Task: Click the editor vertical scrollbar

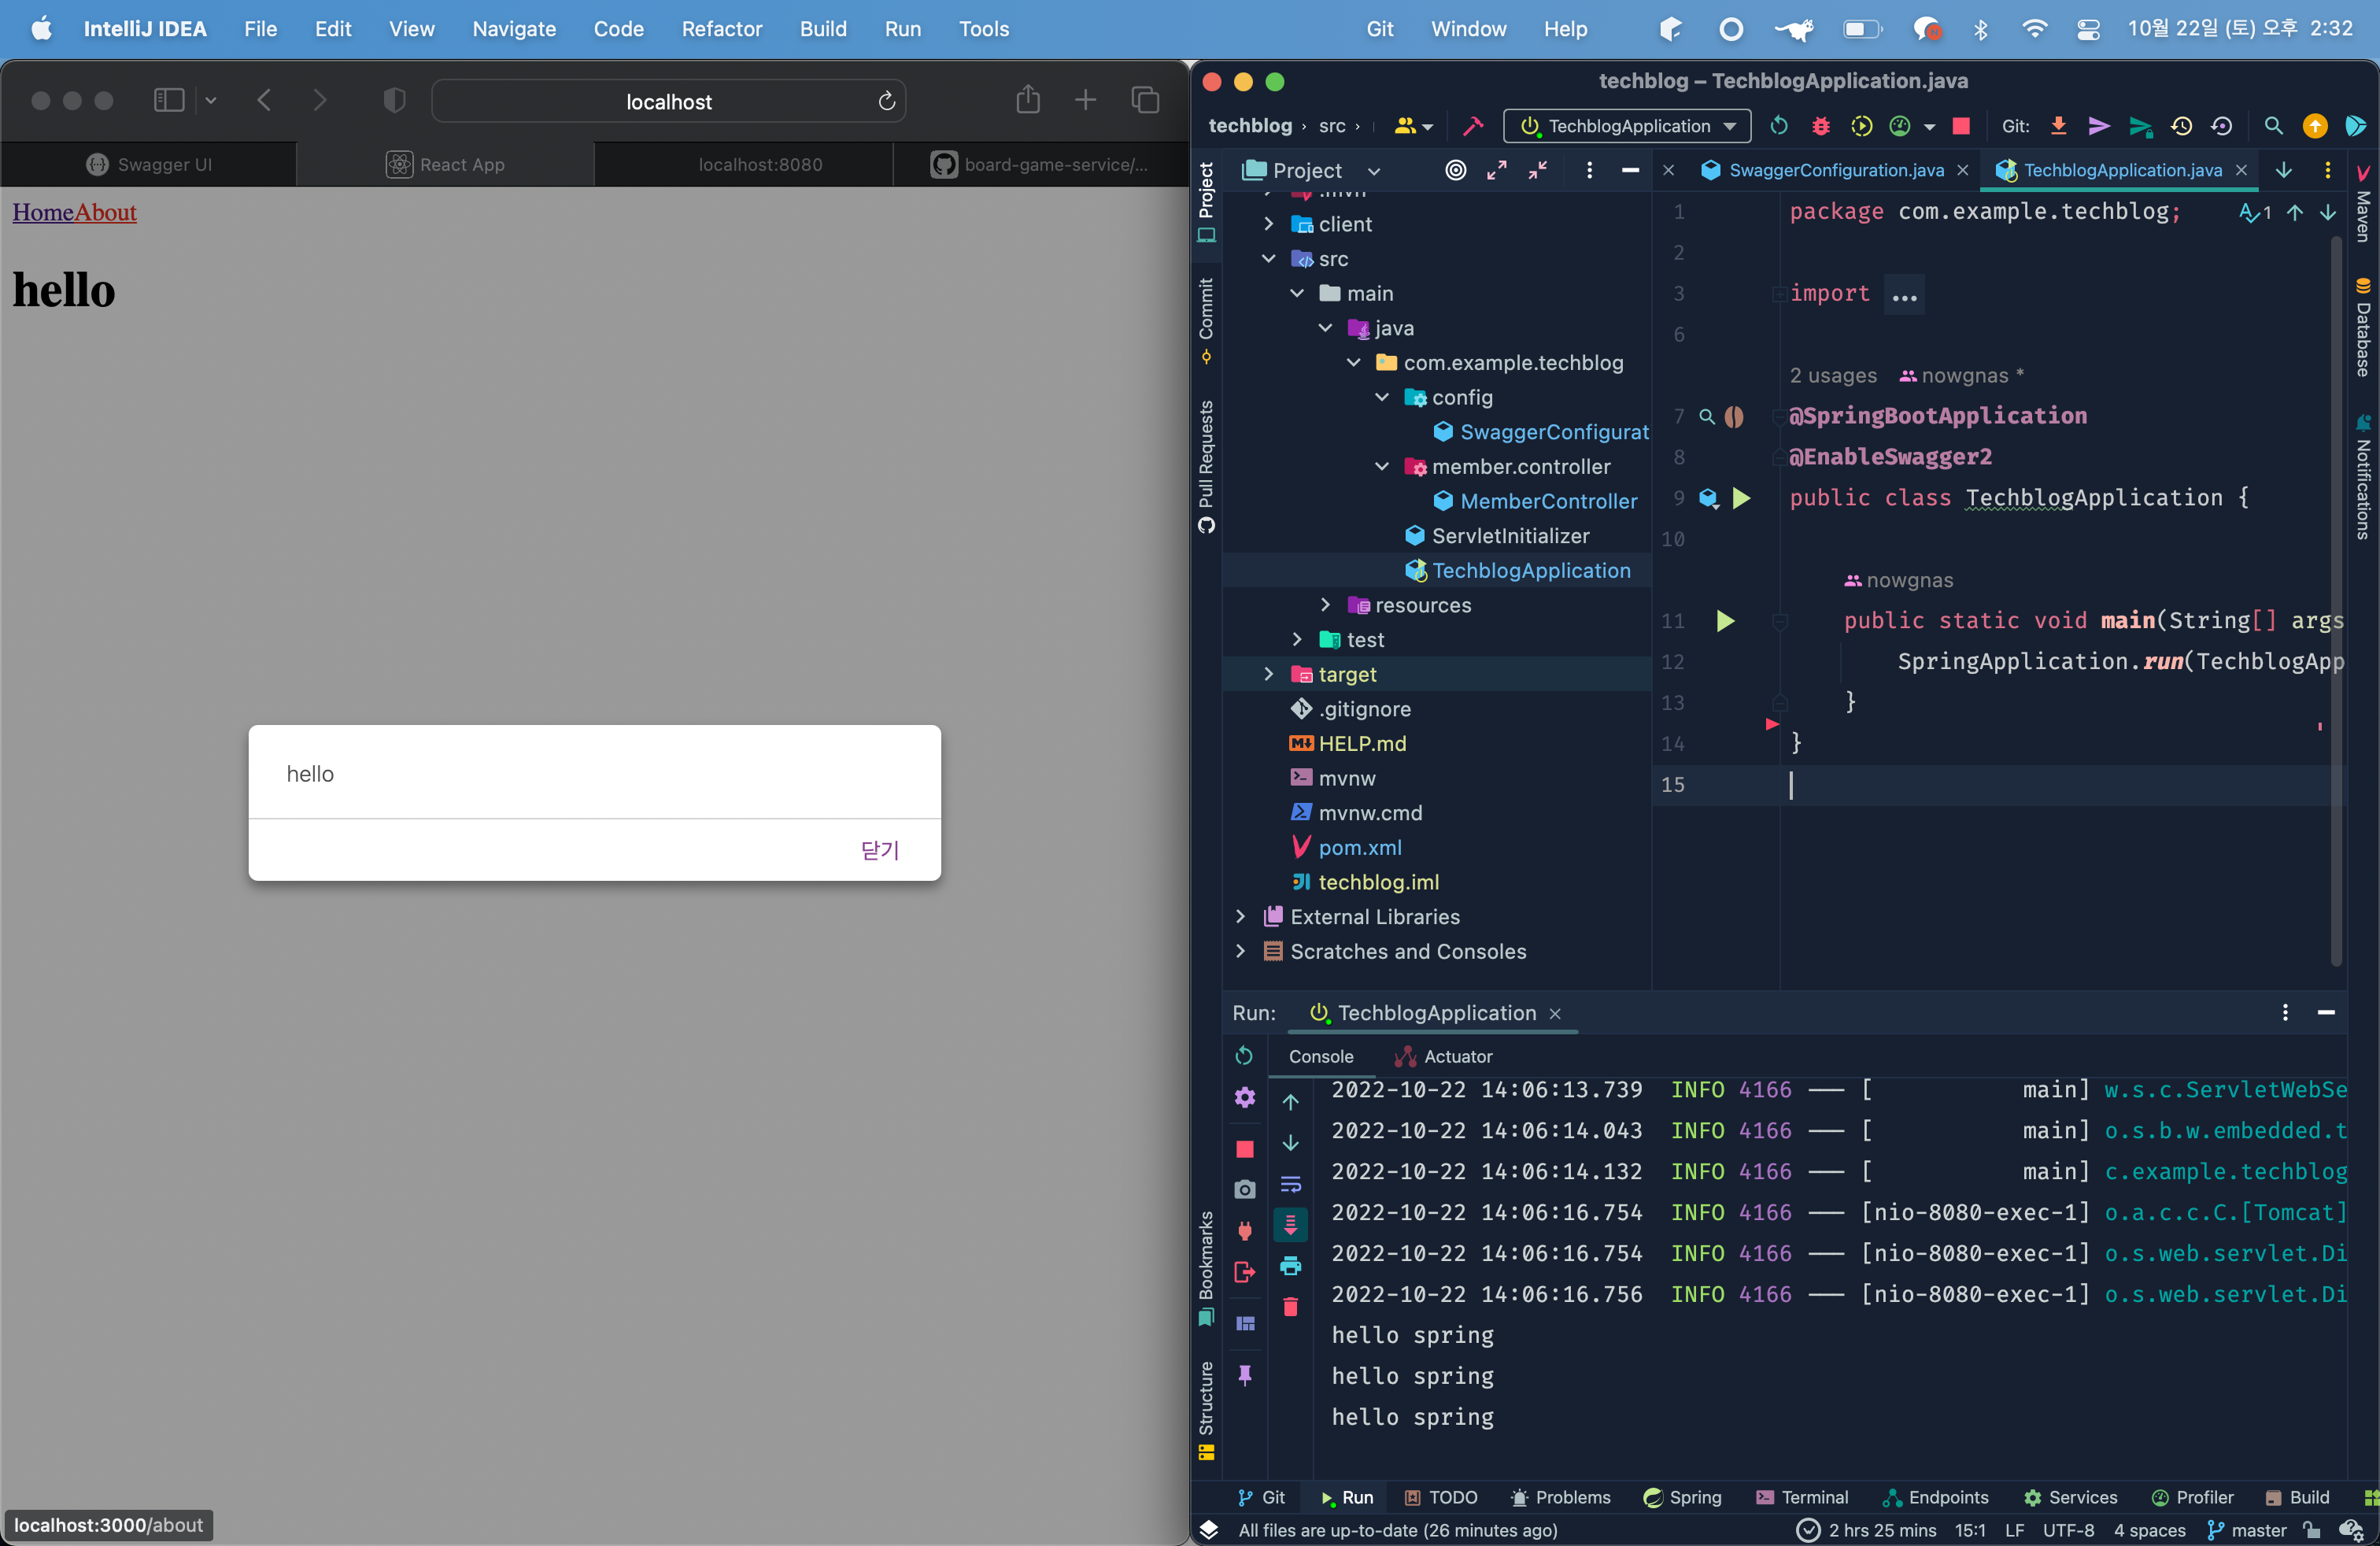Action: click(2336, 600)
